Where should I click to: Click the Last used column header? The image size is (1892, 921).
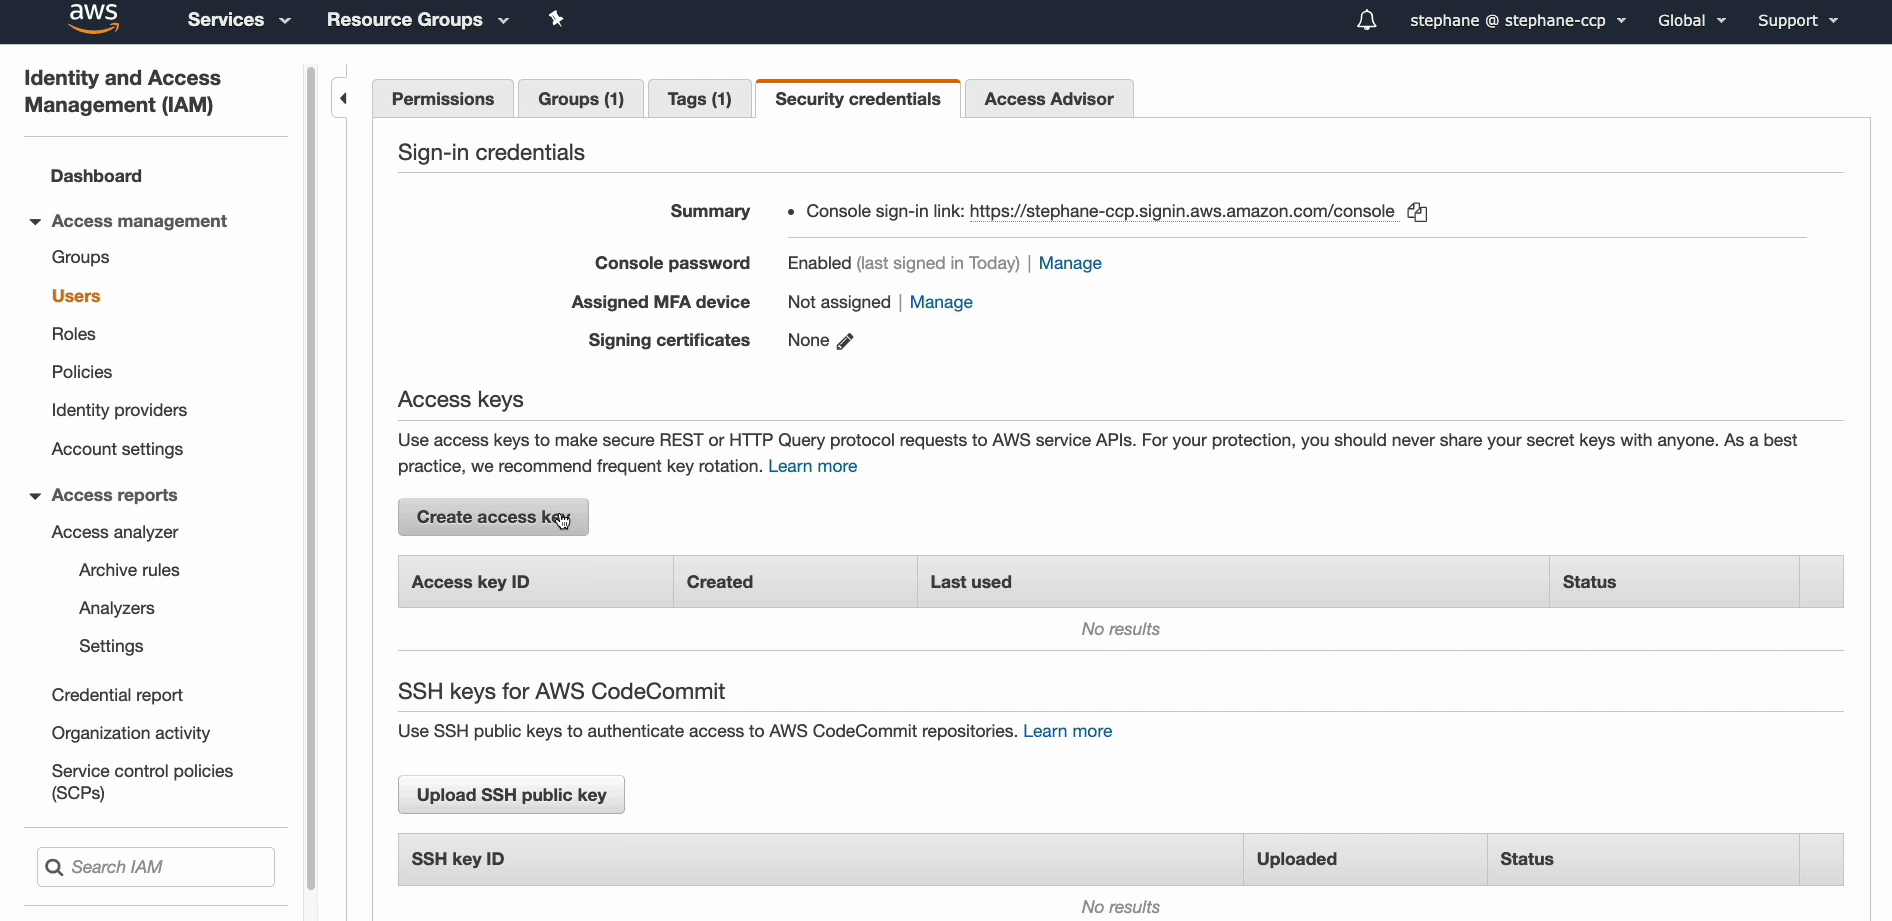[x=1233, y=582]
